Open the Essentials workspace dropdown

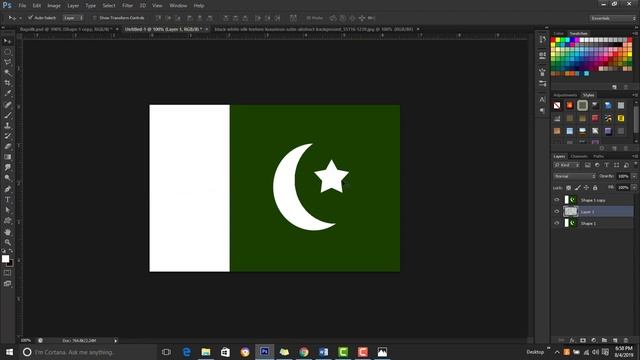coord(613,18)
